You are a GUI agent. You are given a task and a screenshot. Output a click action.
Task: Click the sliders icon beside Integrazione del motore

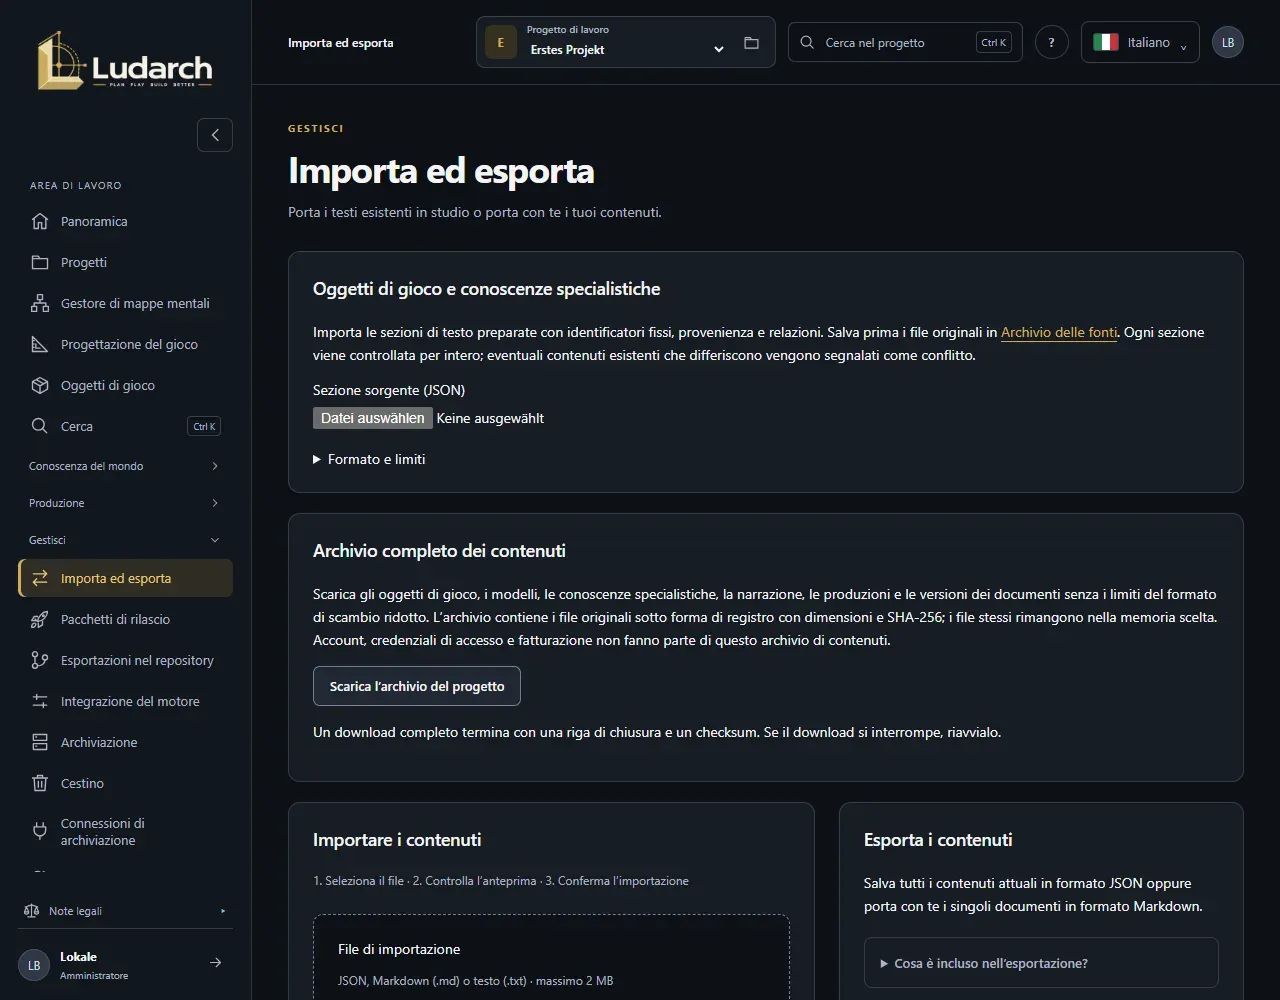[40, 701]
